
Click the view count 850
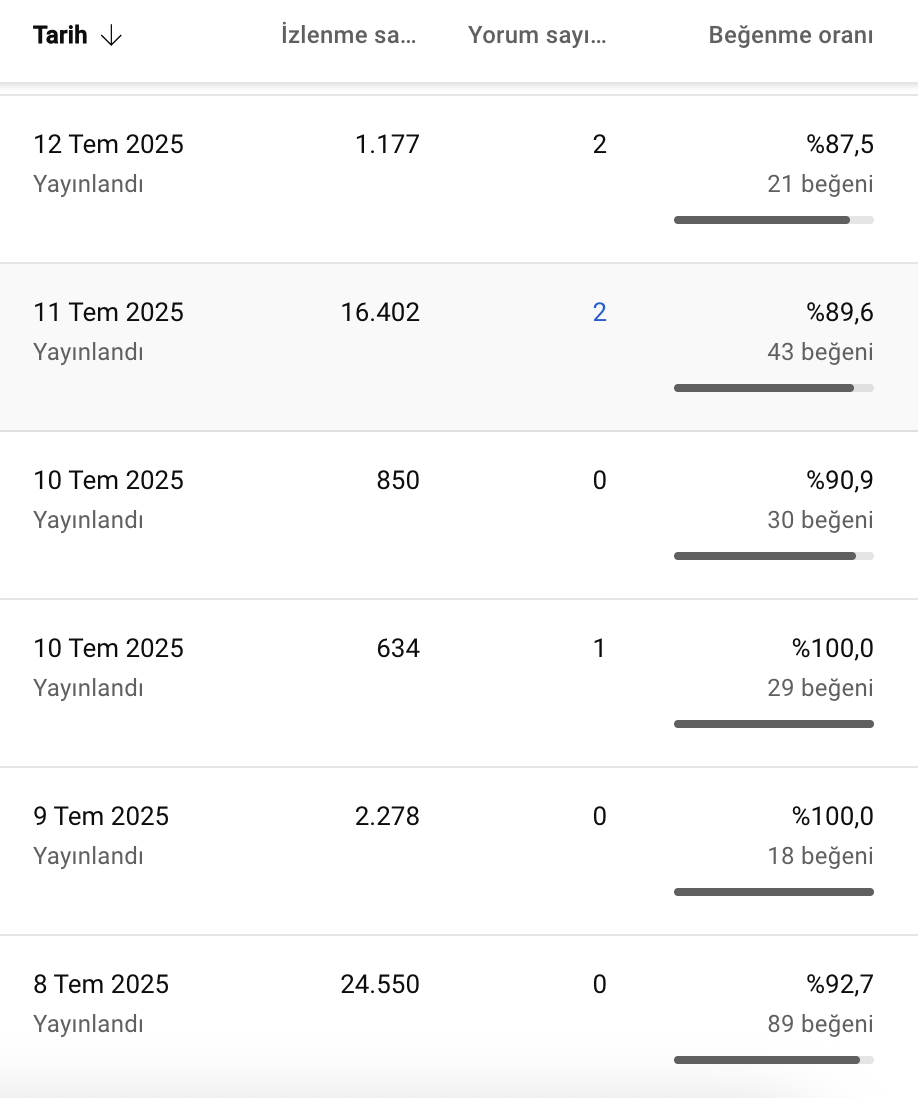(398, 480)
